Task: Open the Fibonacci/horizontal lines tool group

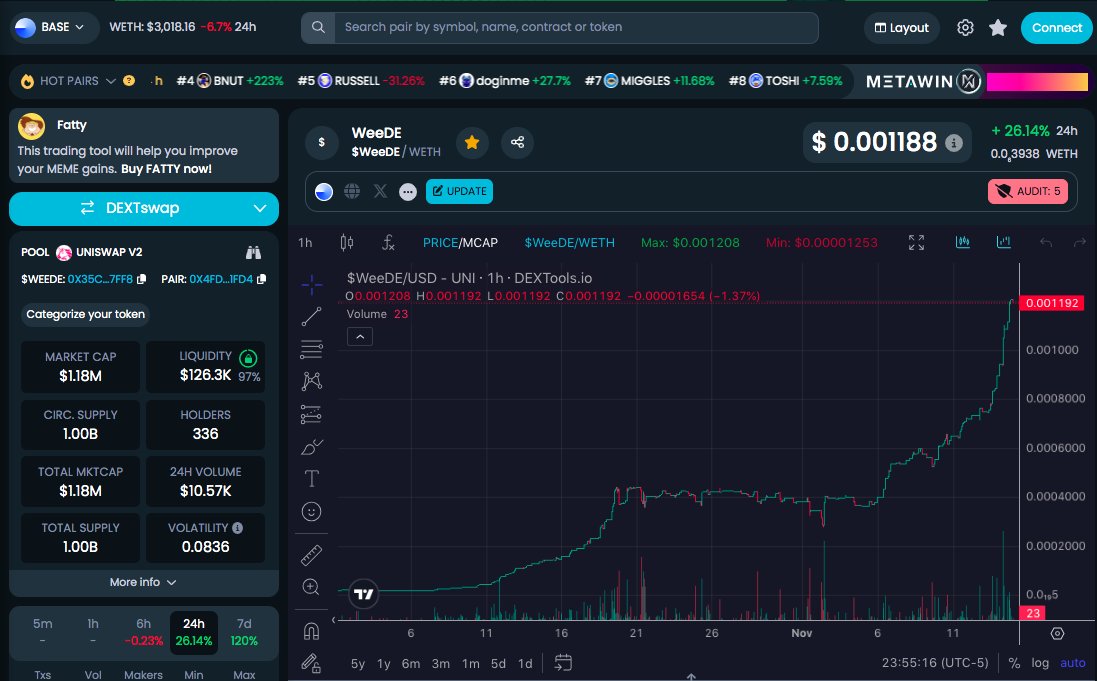Action: coord(311,349)
